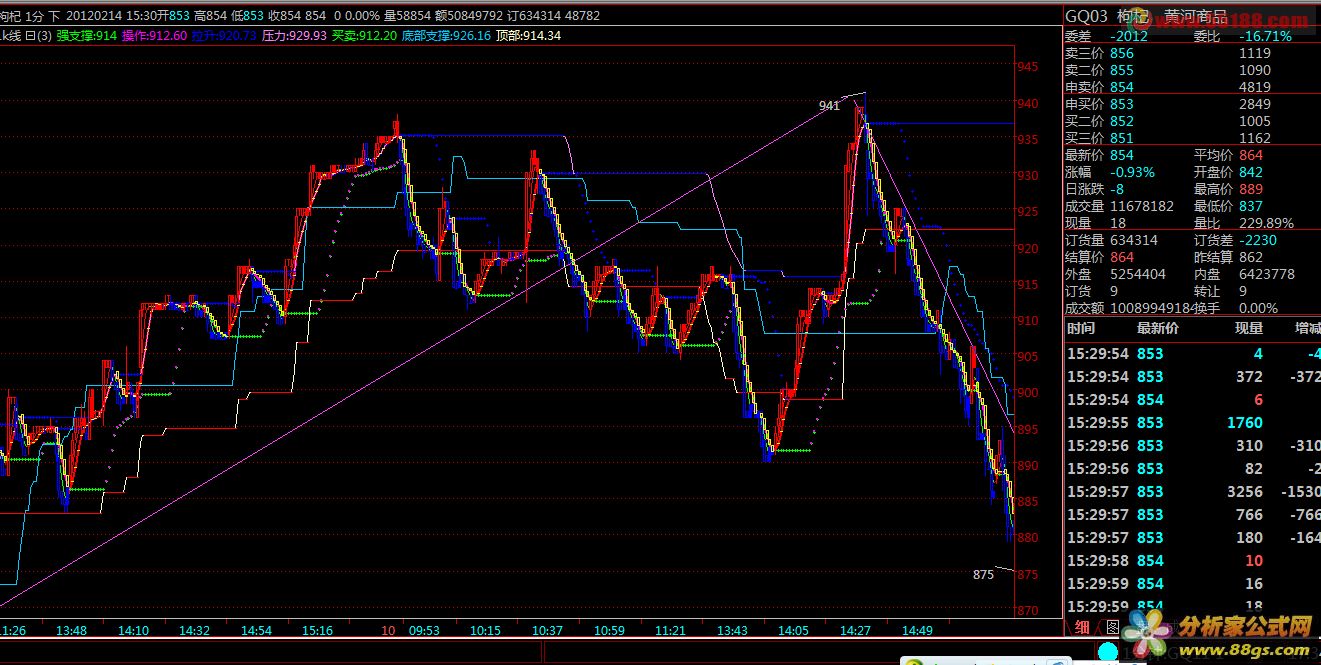Image resolution: width=1321 pixels, height=665 pixels.
Task: Select the GQ03 contract code header
Action: [x=1086, y=17]
